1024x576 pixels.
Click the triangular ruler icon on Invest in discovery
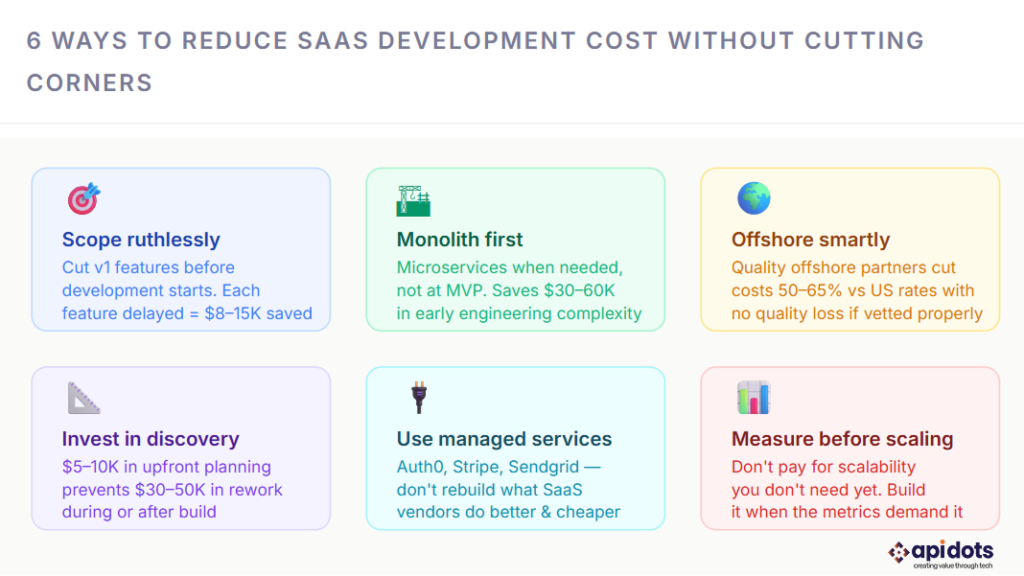84,397
